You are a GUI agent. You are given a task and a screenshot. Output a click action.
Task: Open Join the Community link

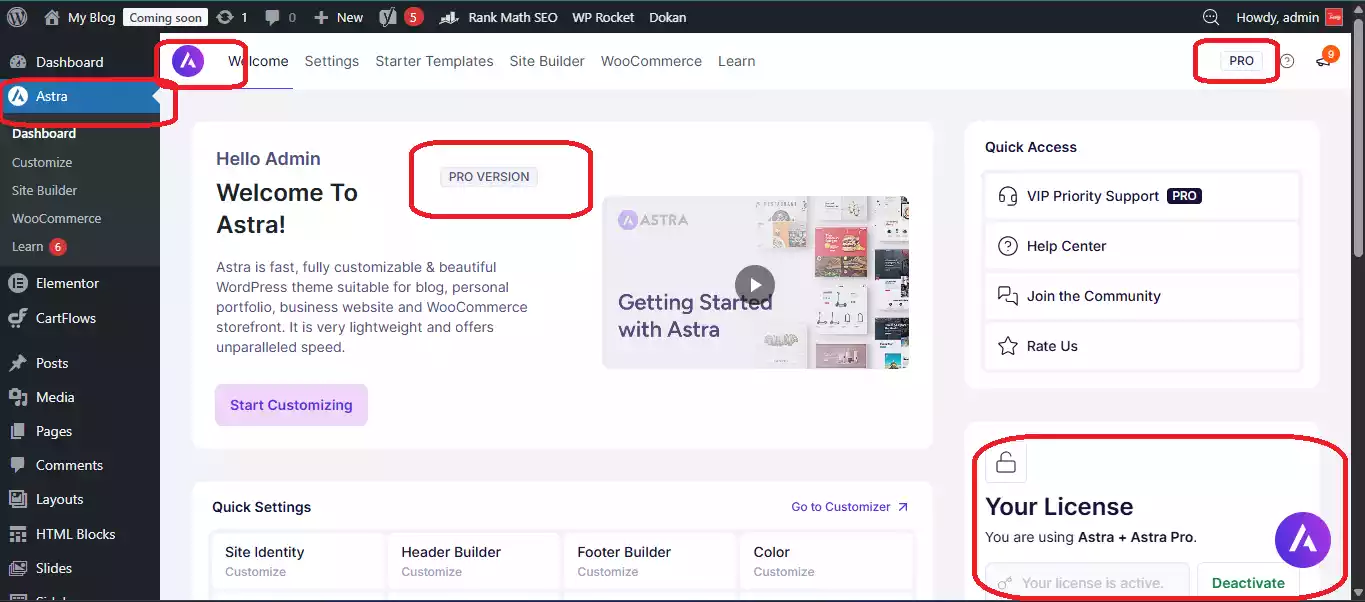[1142, 296]
